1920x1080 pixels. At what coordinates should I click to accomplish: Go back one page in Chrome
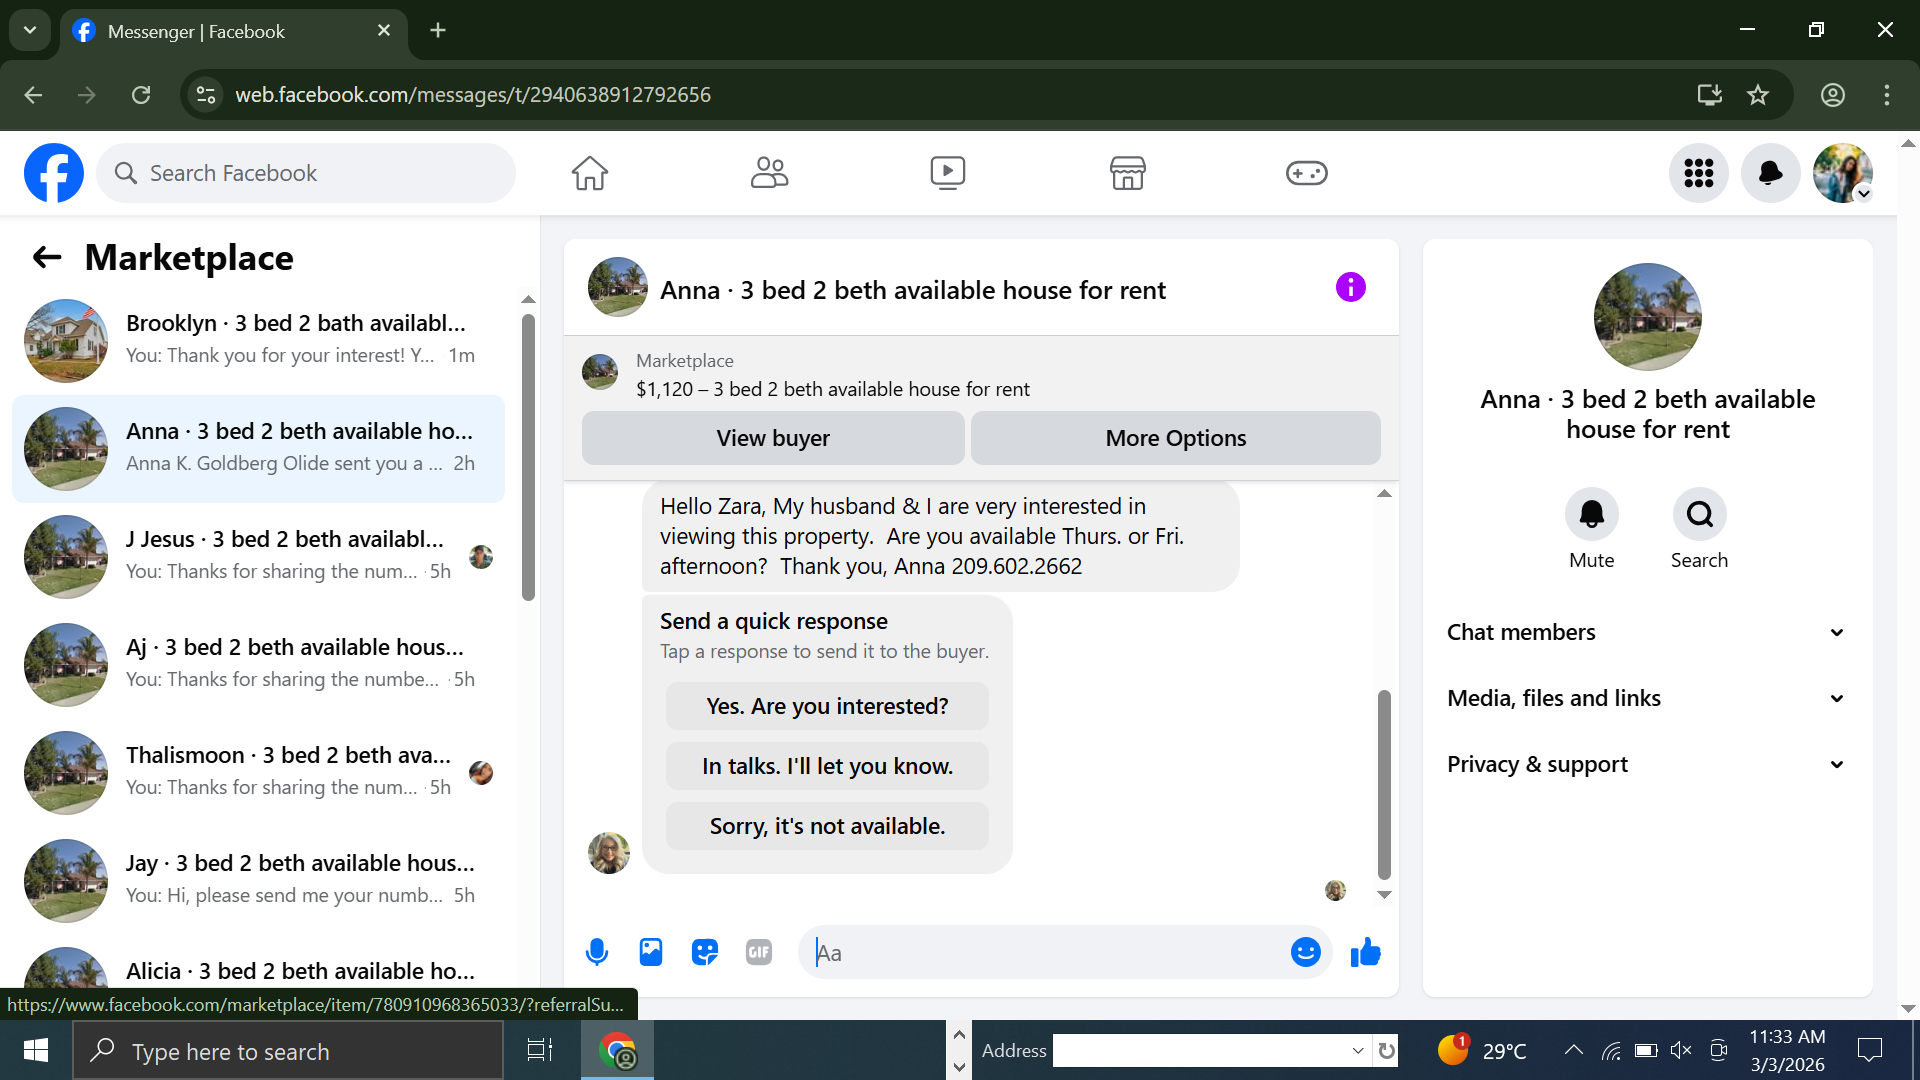33,95
